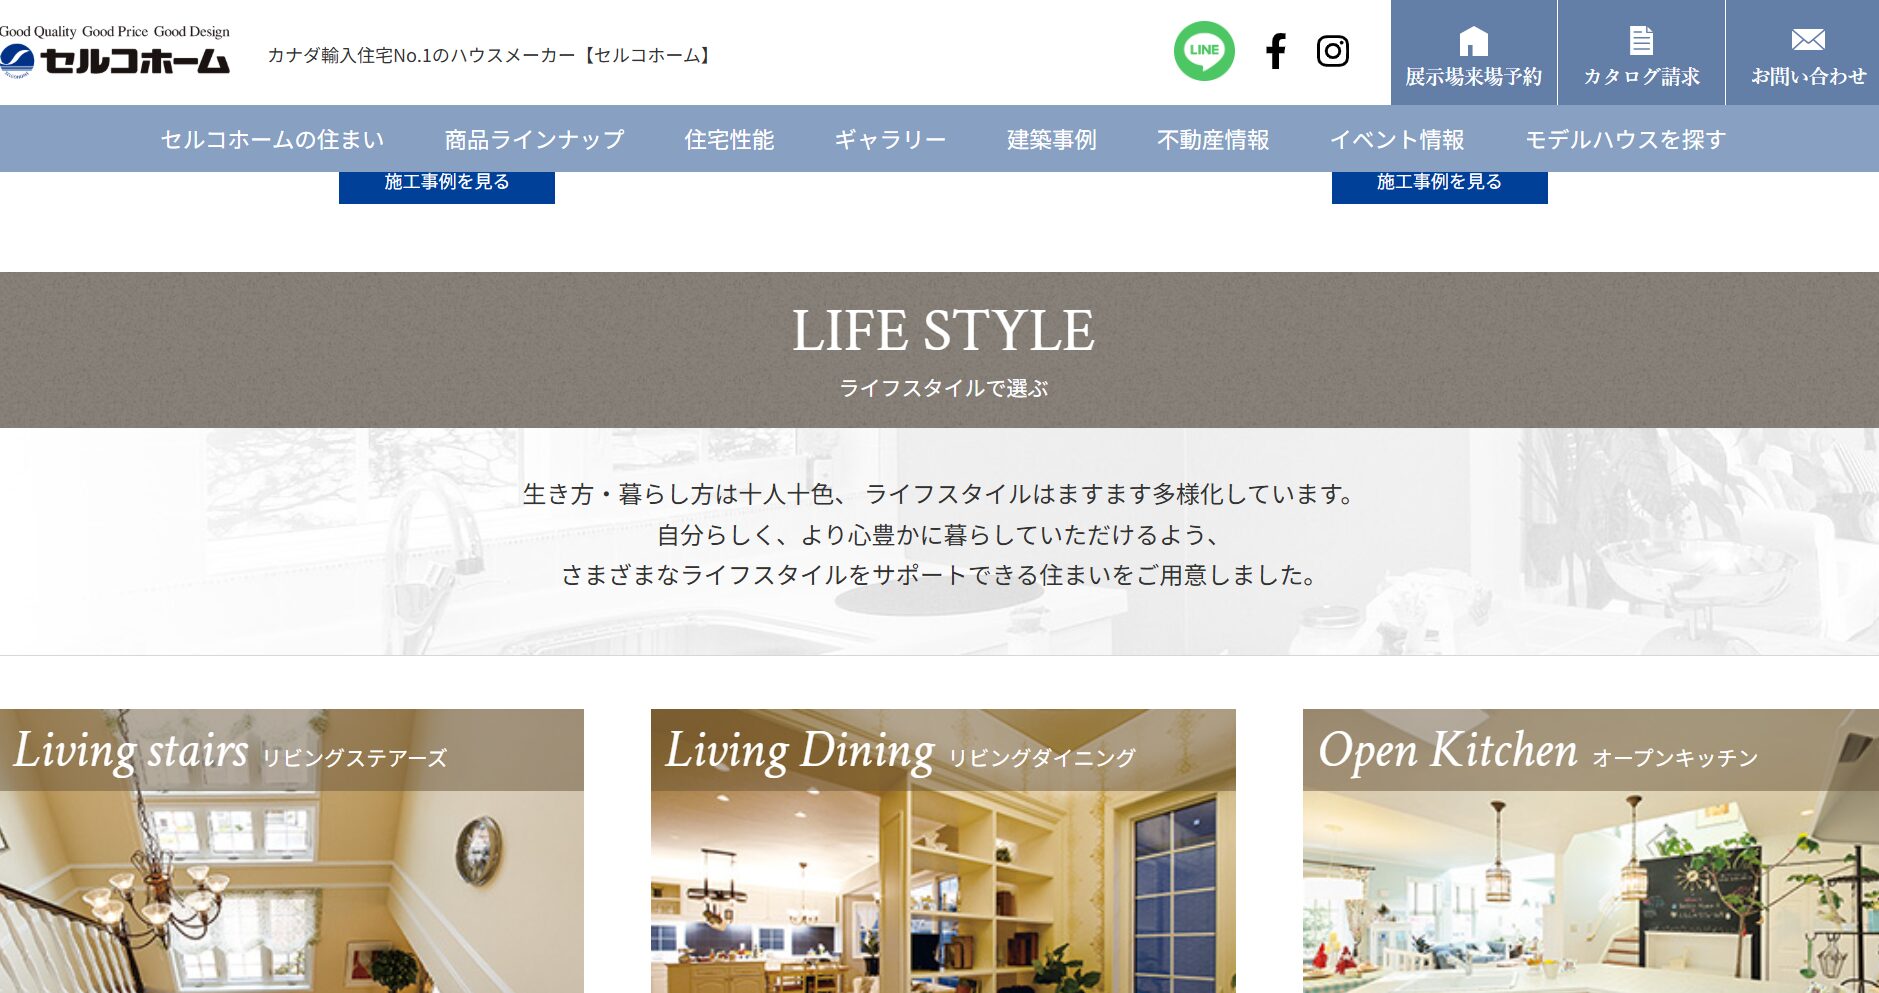The image size is (1879, 993).
Task: Click the house icon for 展示場来場予約
Action: (1474, 41)
